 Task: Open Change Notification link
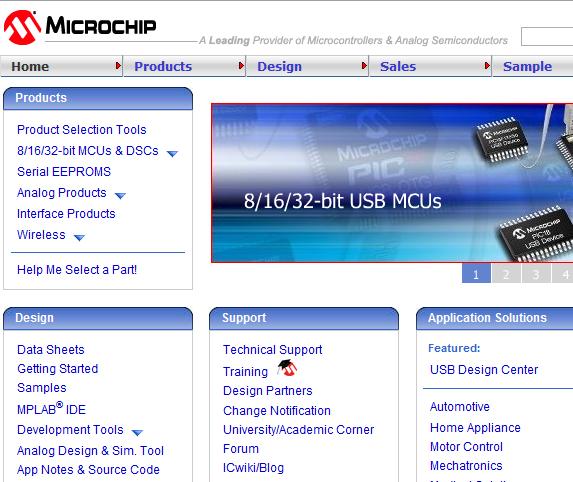[277, 411]
